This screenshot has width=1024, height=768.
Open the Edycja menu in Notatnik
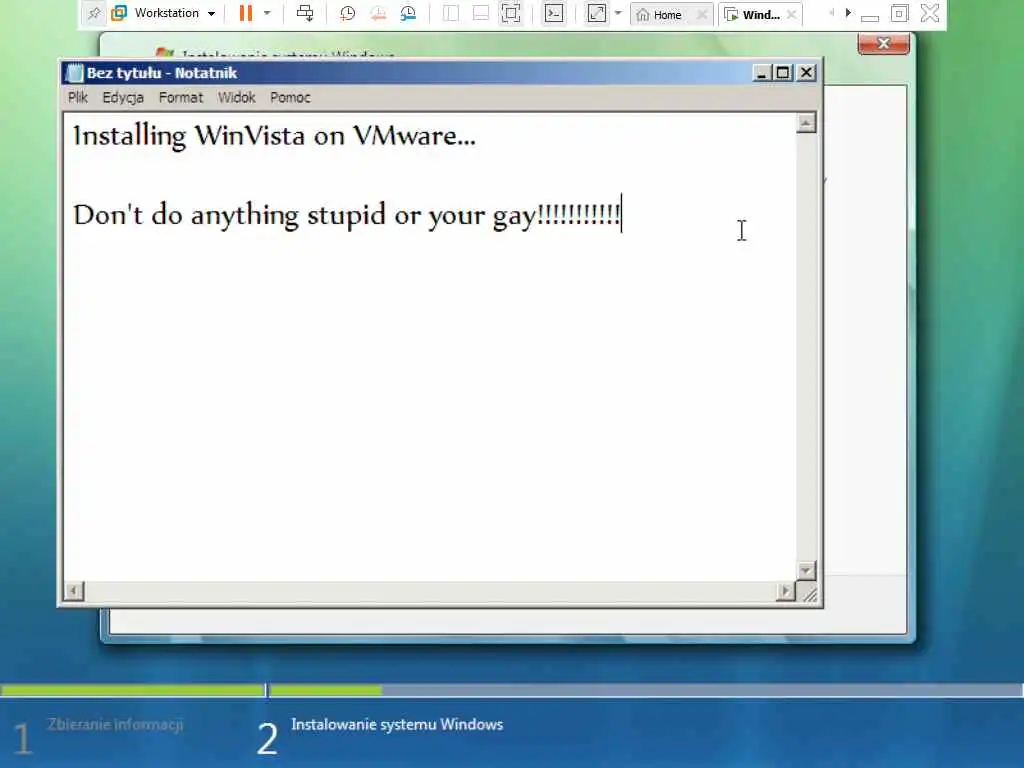click(123, 97)
